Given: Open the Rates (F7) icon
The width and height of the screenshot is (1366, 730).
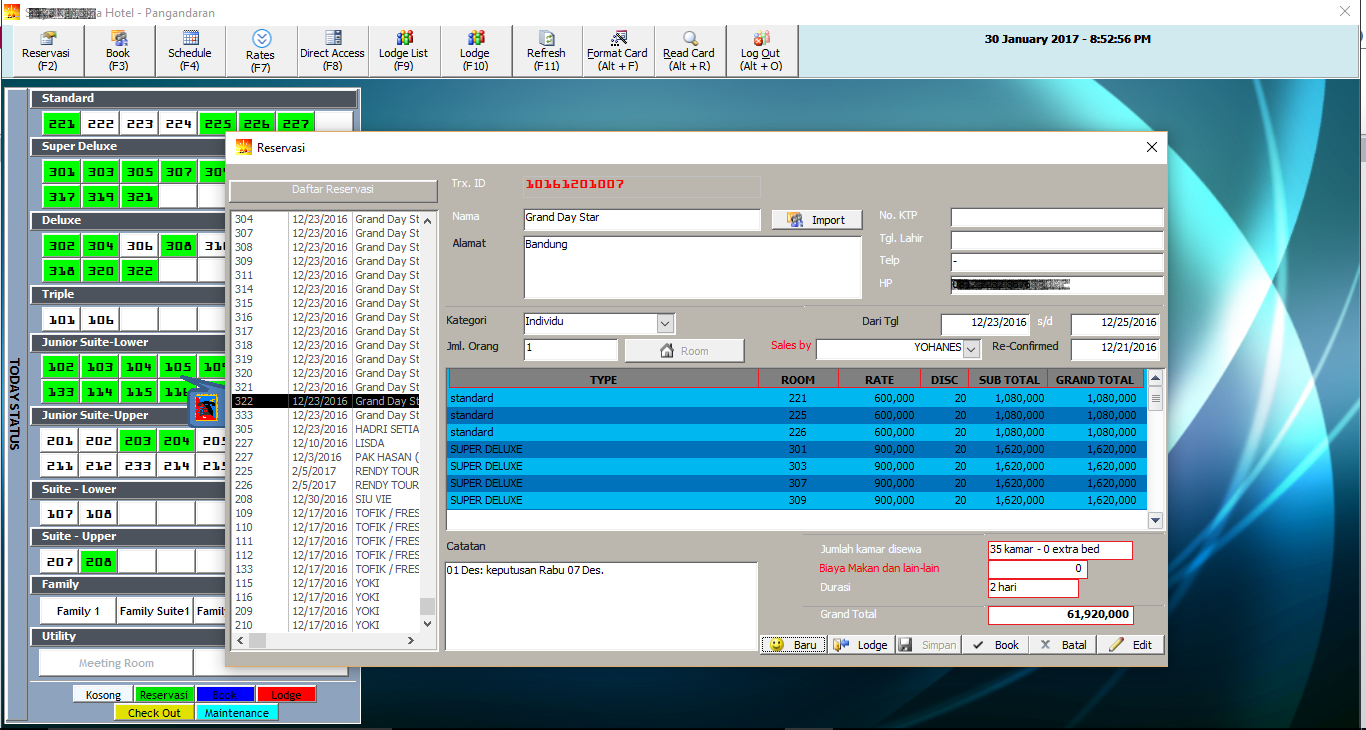Looking at the screenshot, I should point(261,51).
